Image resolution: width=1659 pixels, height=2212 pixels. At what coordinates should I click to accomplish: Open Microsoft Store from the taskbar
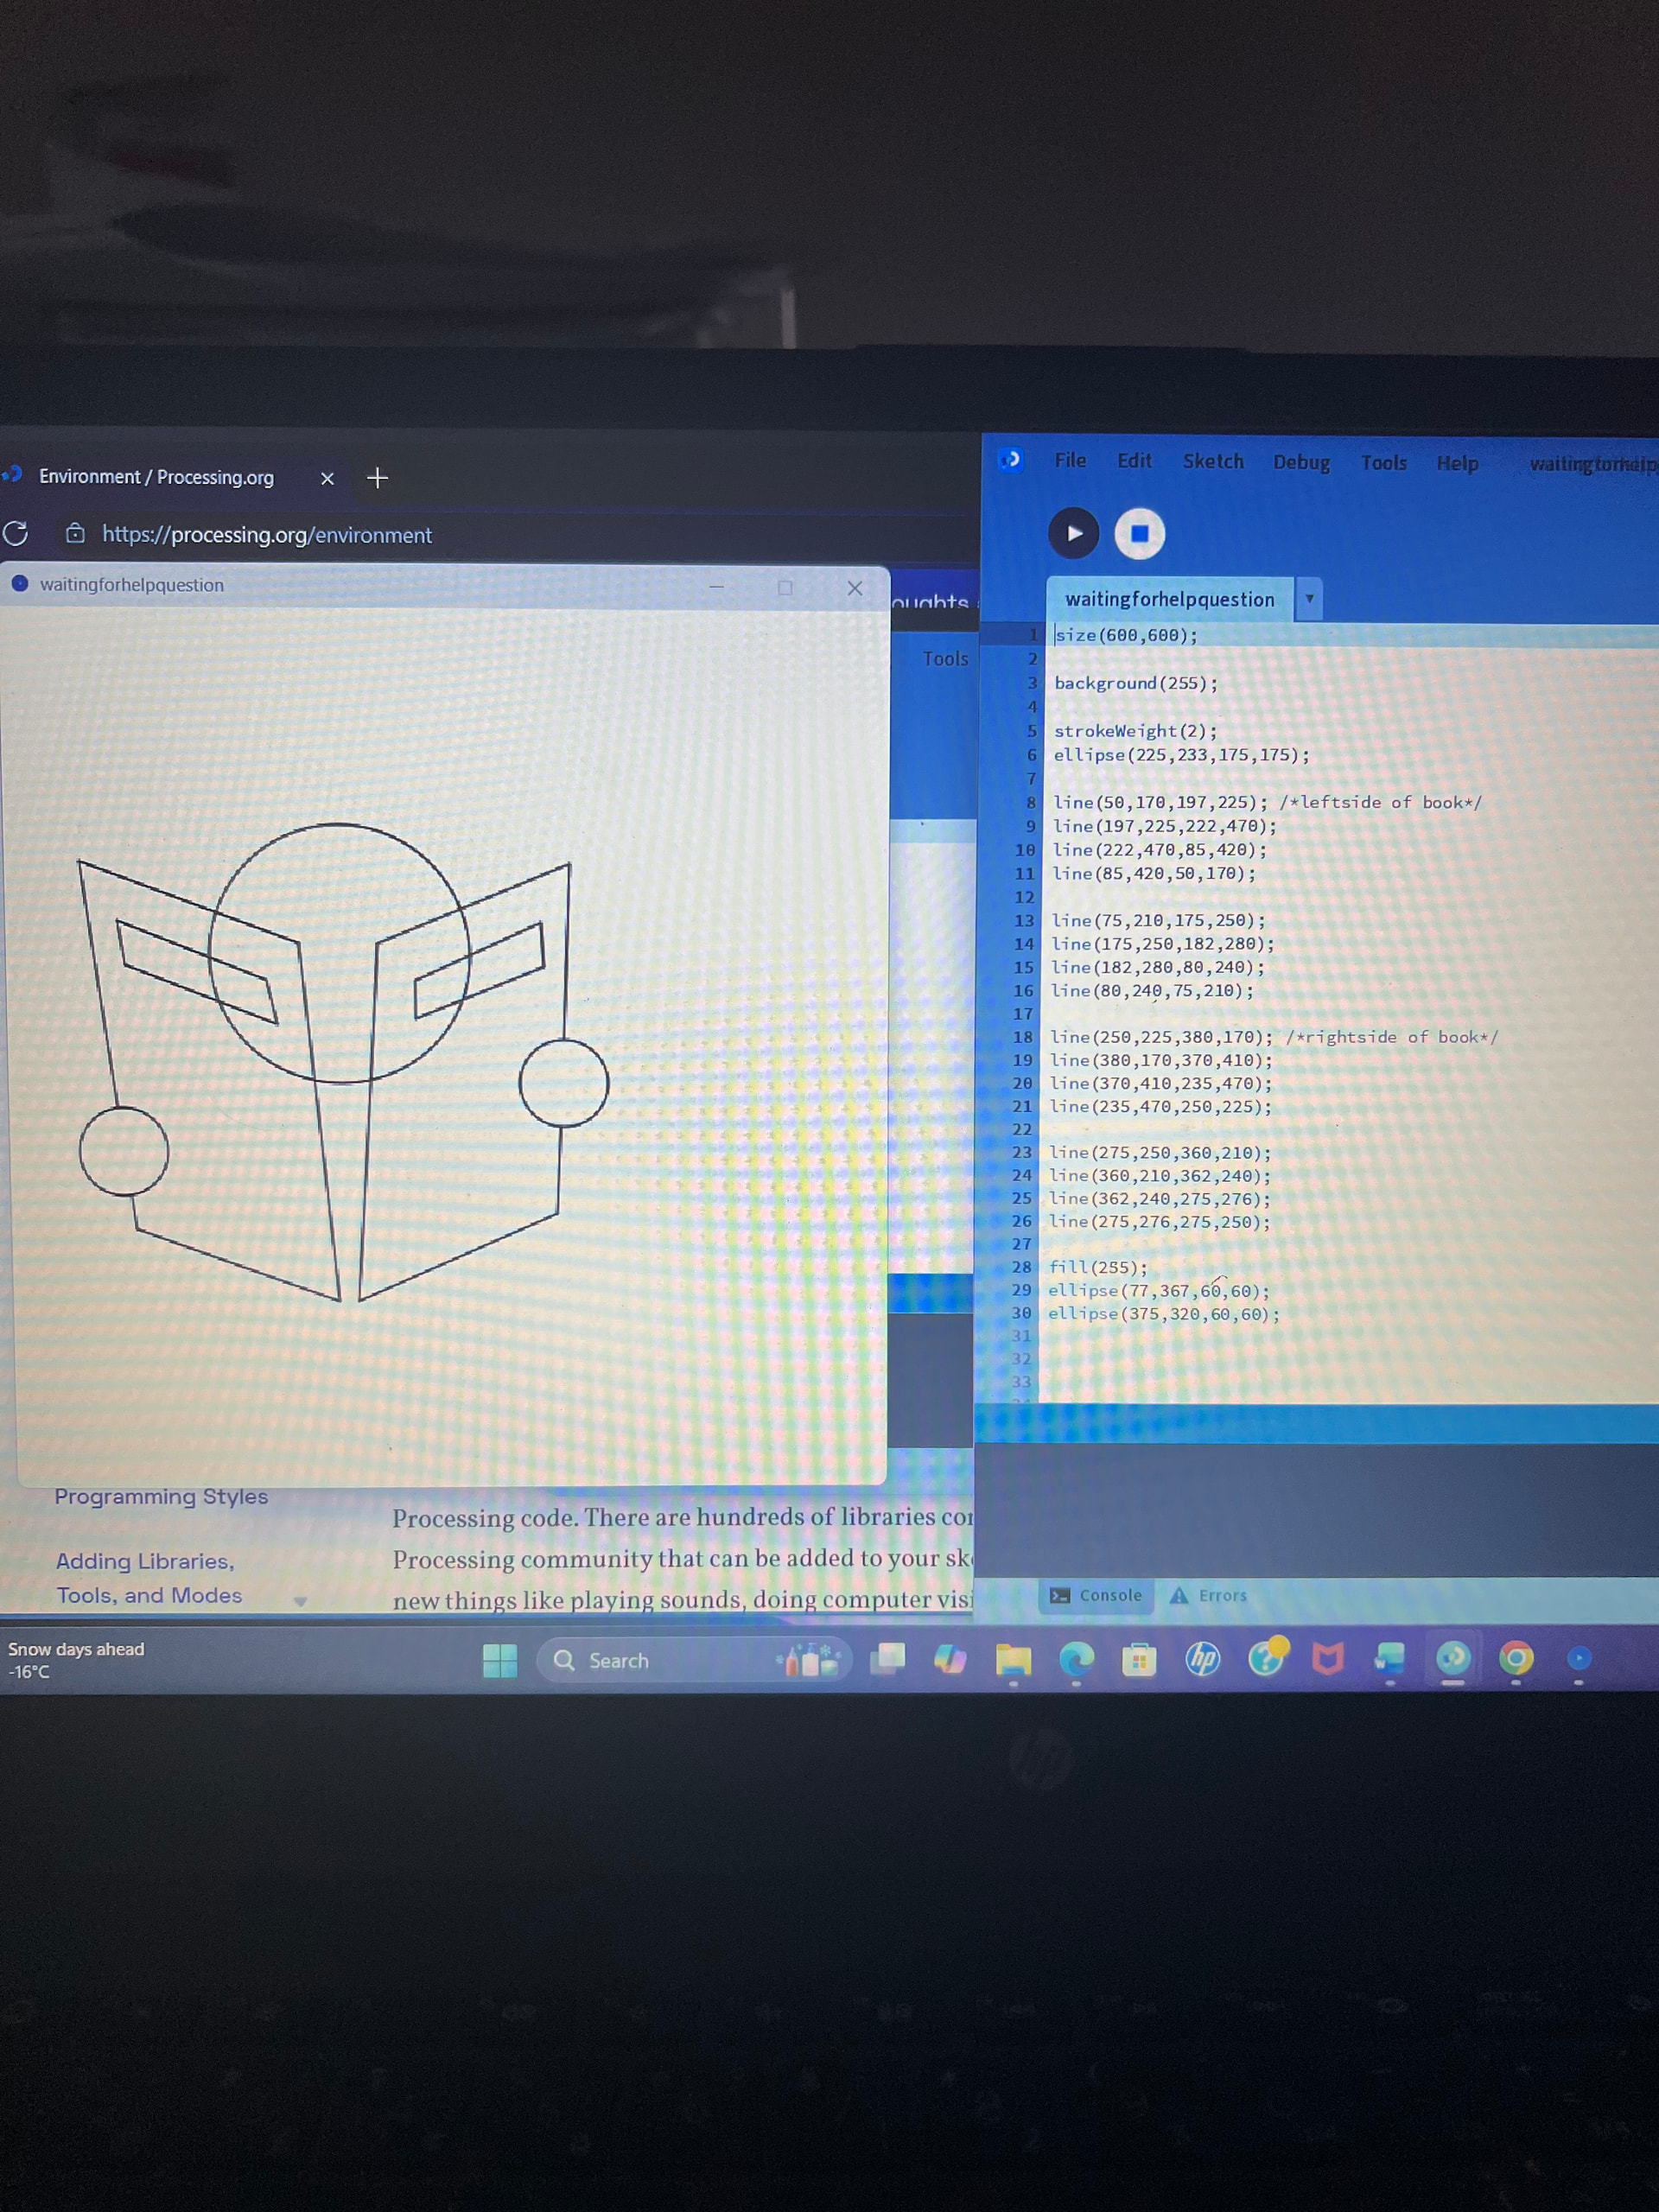1138,1660
